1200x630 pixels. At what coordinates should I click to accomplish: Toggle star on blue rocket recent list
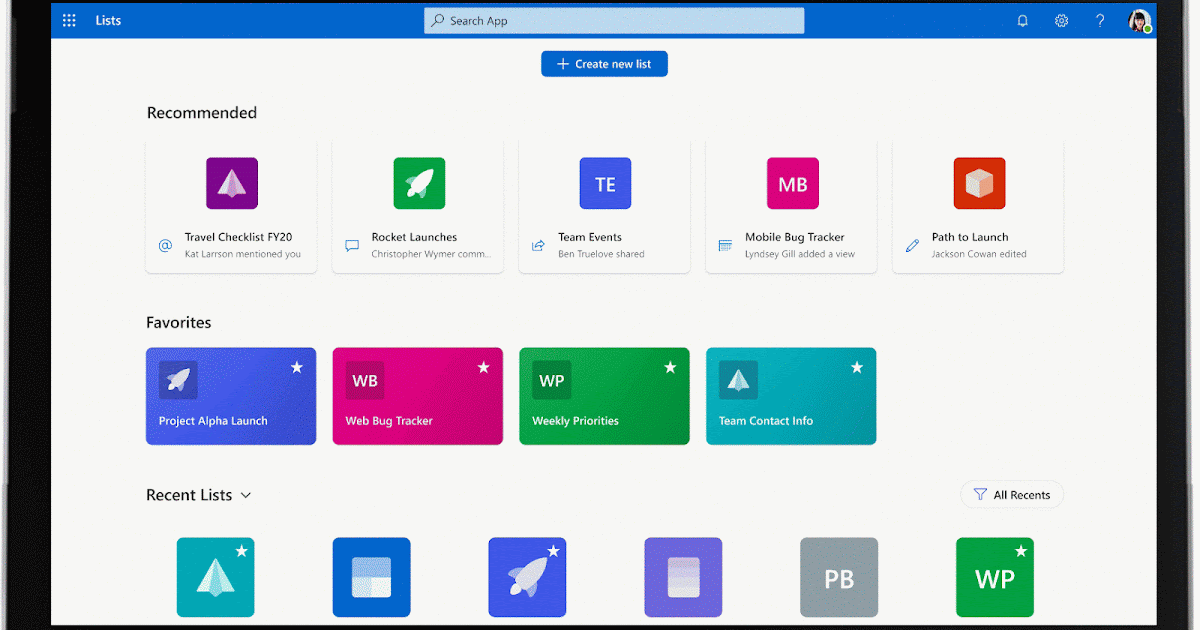click(x=552, y=551)
